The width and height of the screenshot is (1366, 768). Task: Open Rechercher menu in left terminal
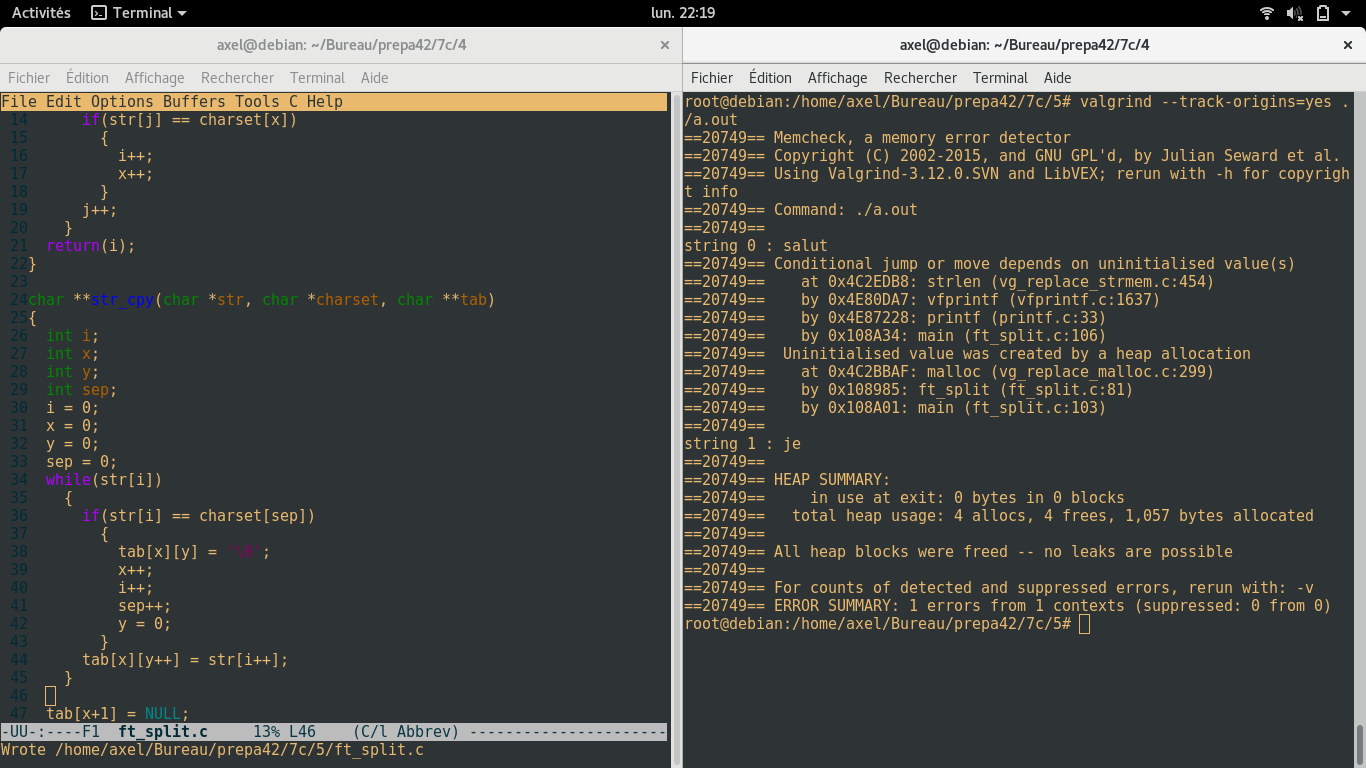(237, 78)
